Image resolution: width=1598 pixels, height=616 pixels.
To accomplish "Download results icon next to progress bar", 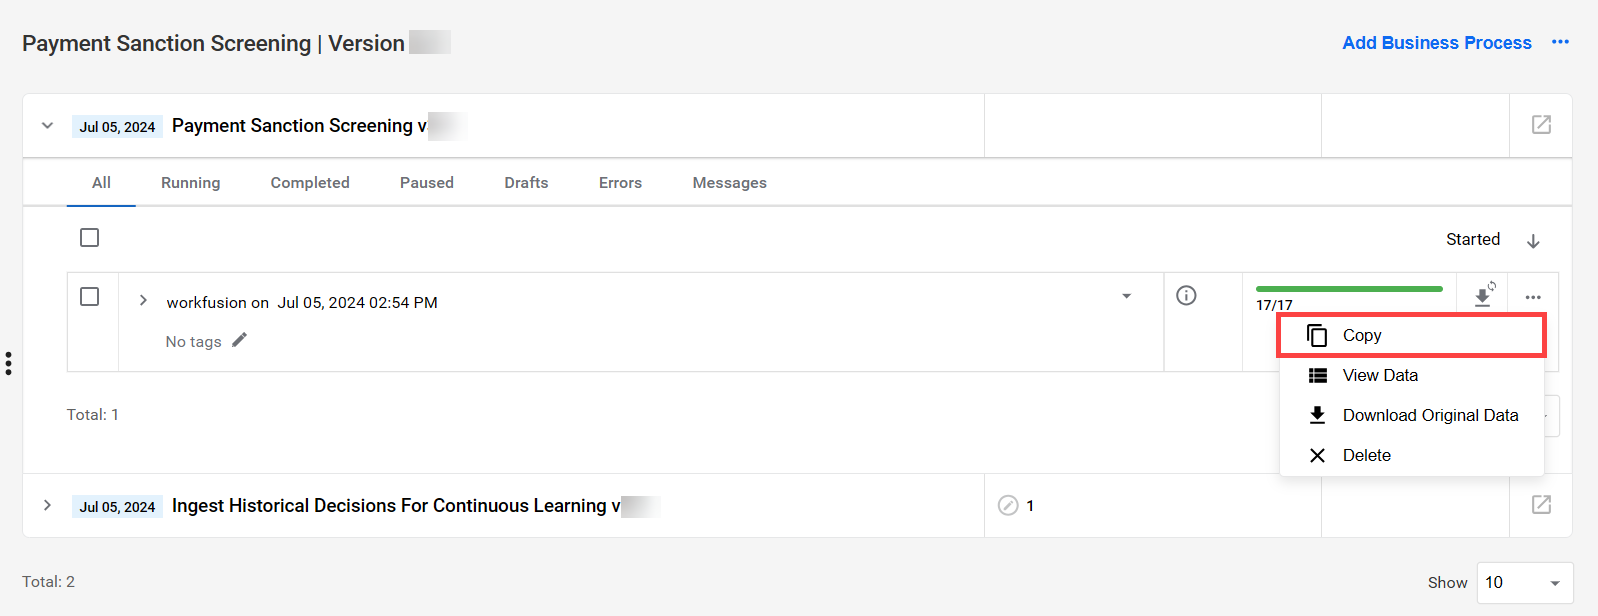I will pyautogui.click(x=1484, y=295).
